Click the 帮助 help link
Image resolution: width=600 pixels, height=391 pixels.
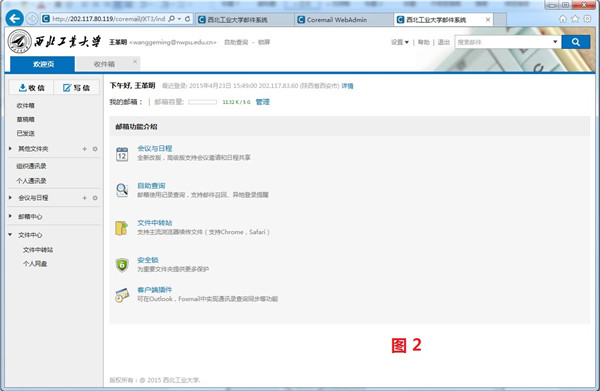tap(424, 42)
